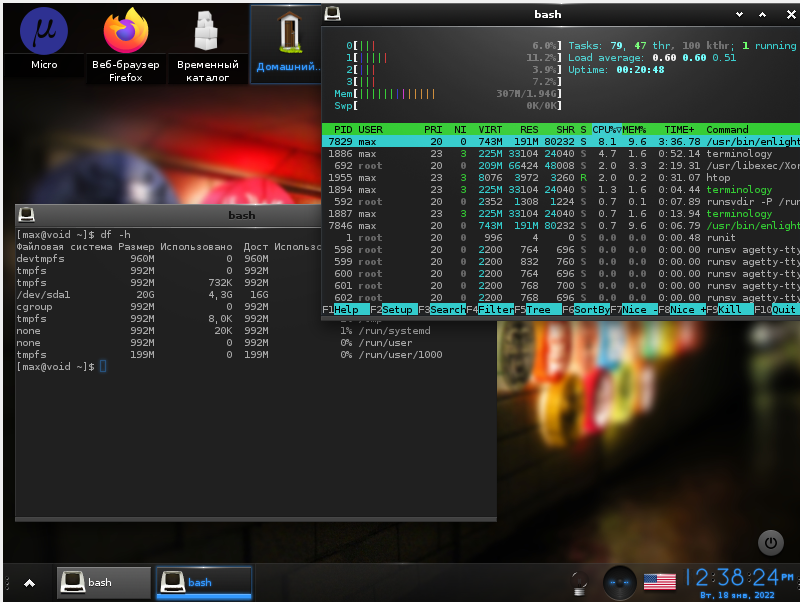The width and height of the screenshot is (800, 602).
Task: Click /run/user/1000 mount path
Action: pyautogui.click(x=401, y=355)
